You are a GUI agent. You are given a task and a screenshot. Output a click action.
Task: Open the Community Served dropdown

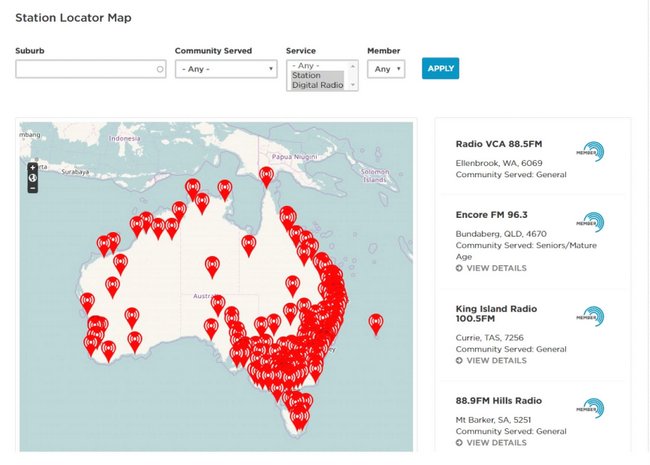coord(226,69)
